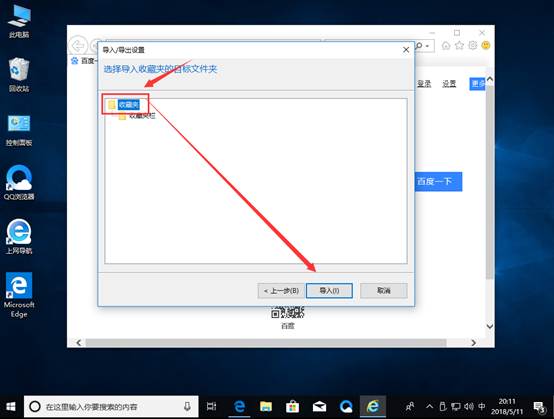This screenshot has width=554, height=419.
Task: Click the 设置 link on Baidu page
Action: [x=449, y=84]
